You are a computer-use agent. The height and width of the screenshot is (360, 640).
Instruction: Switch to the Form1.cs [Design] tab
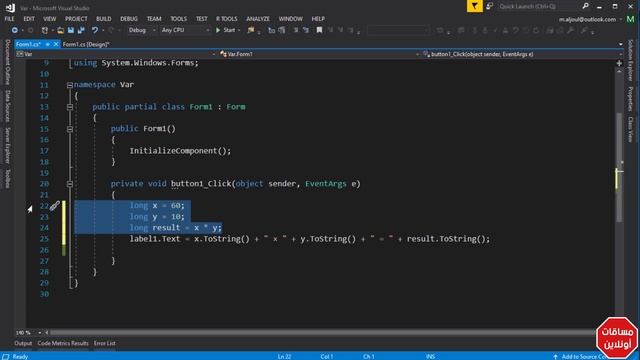(86, 44)
